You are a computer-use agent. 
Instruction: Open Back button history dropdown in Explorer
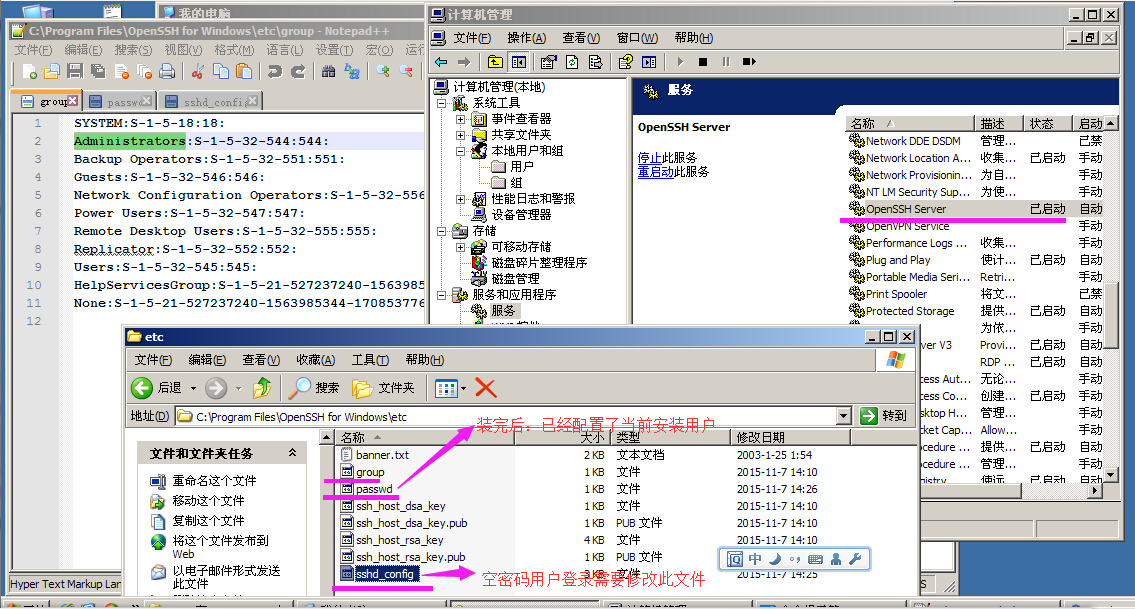[193, 389]
